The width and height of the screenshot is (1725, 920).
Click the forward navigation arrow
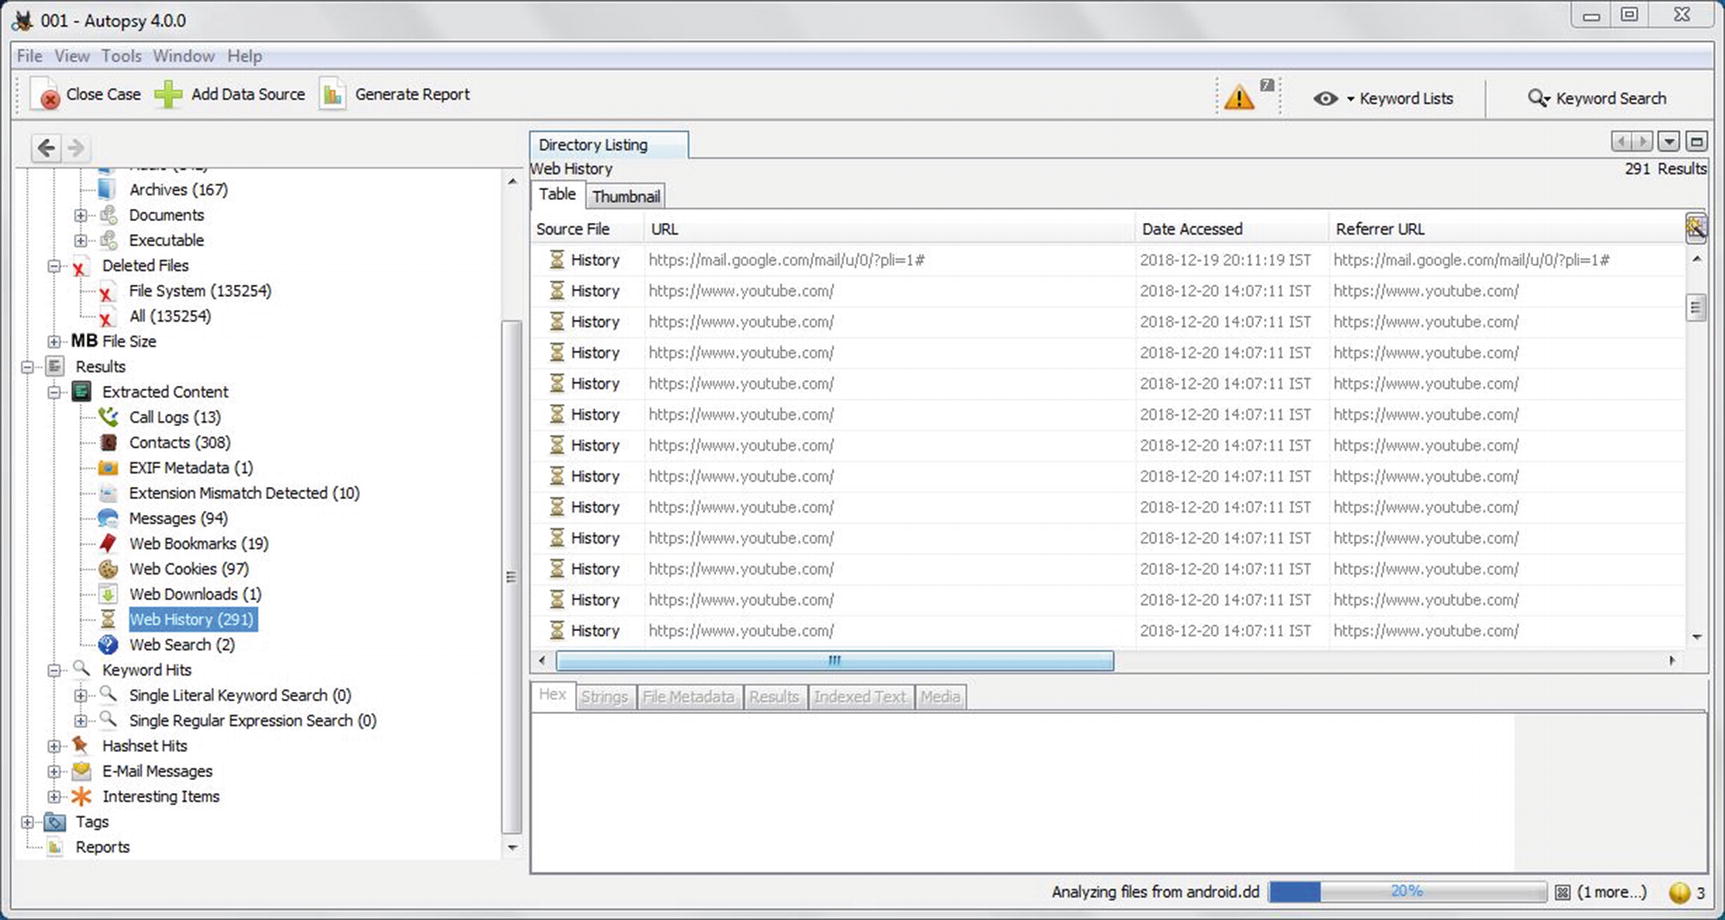[76, 148]
